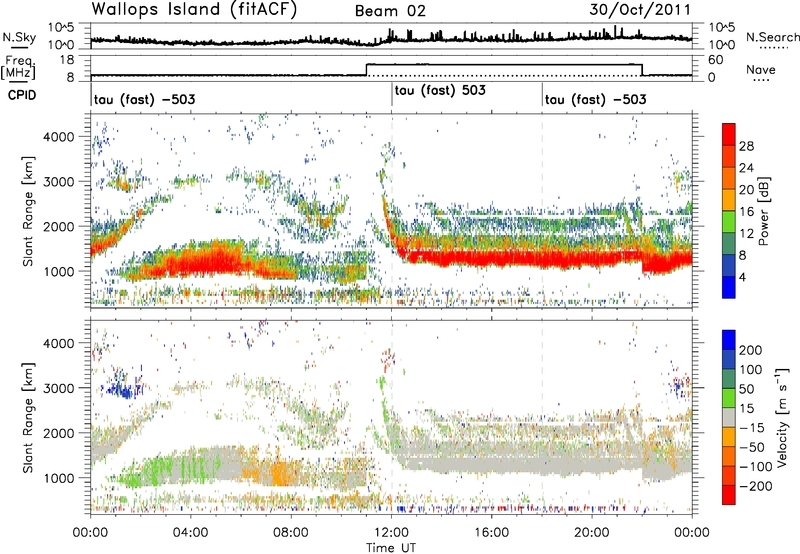Click the "1000" tick in the velocity panel
The width and height of the screenshot is (800, 554).
(x=58, y=478)
